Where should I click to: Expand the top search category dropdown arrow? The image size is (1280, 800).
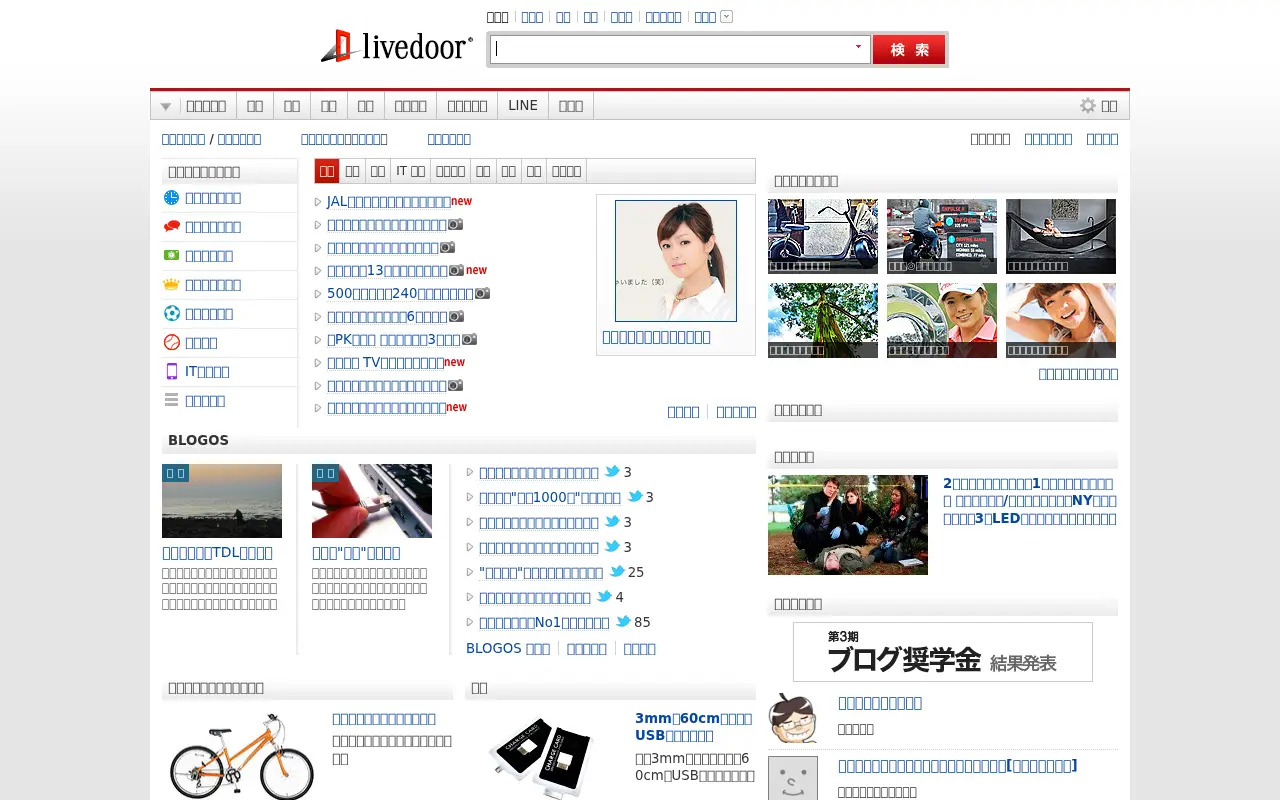coord(727,16)
